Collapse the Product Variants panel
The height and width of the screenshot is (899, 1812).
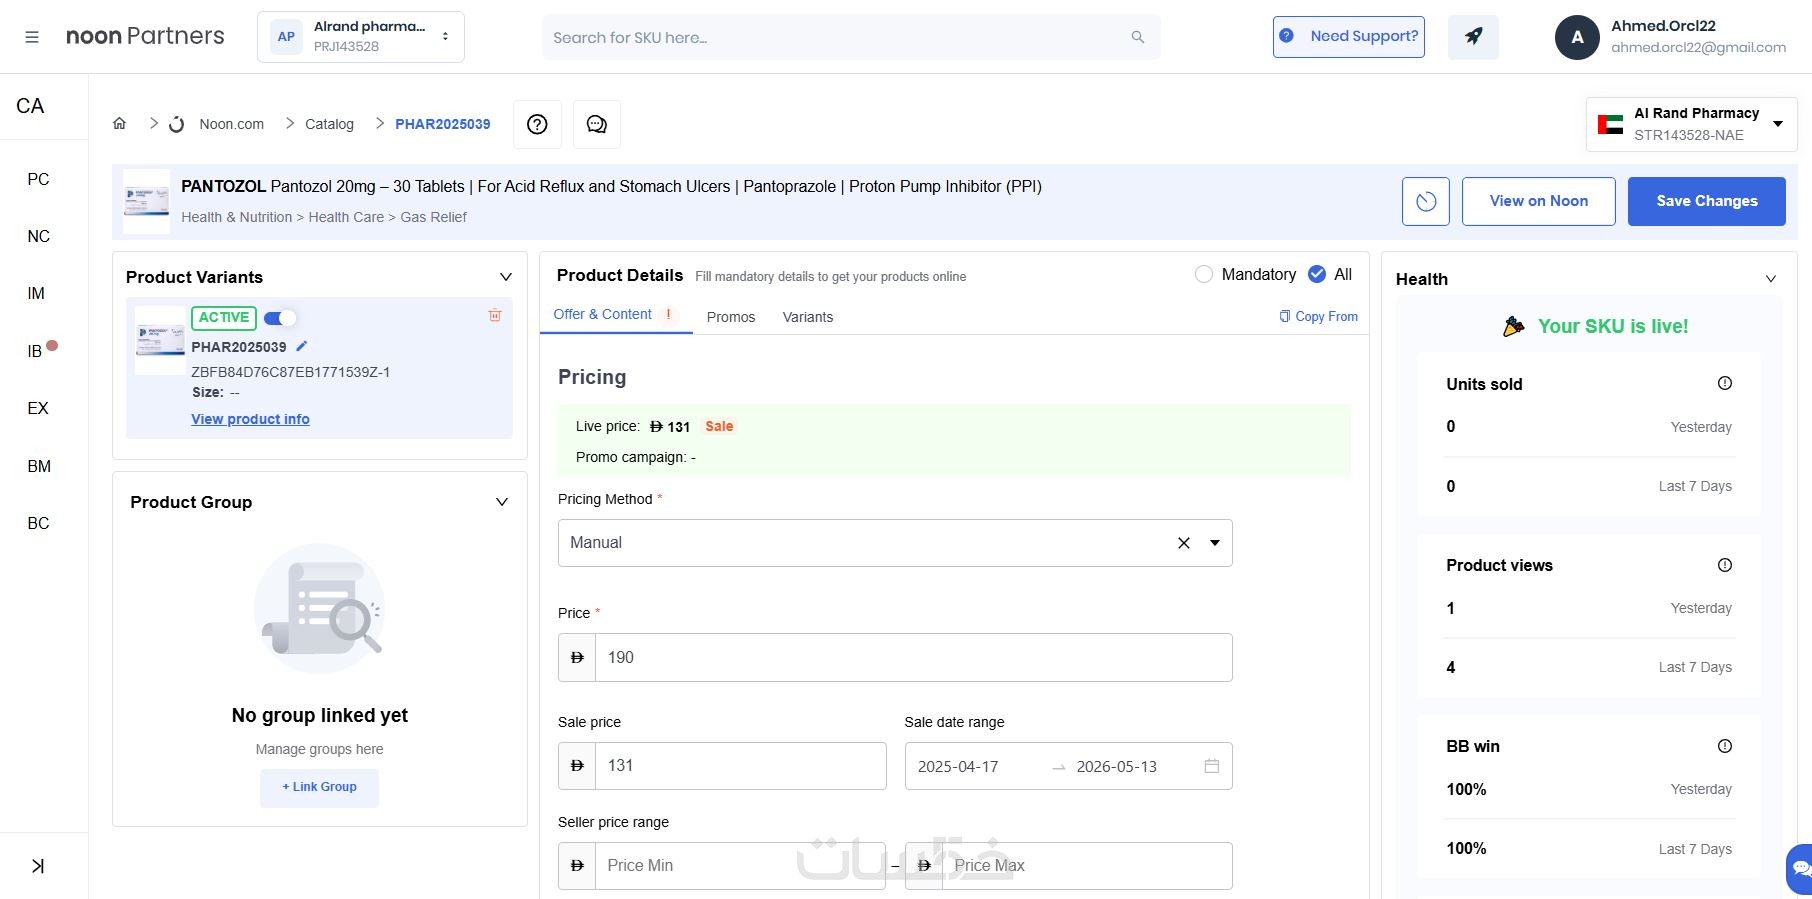coord(506,277)
